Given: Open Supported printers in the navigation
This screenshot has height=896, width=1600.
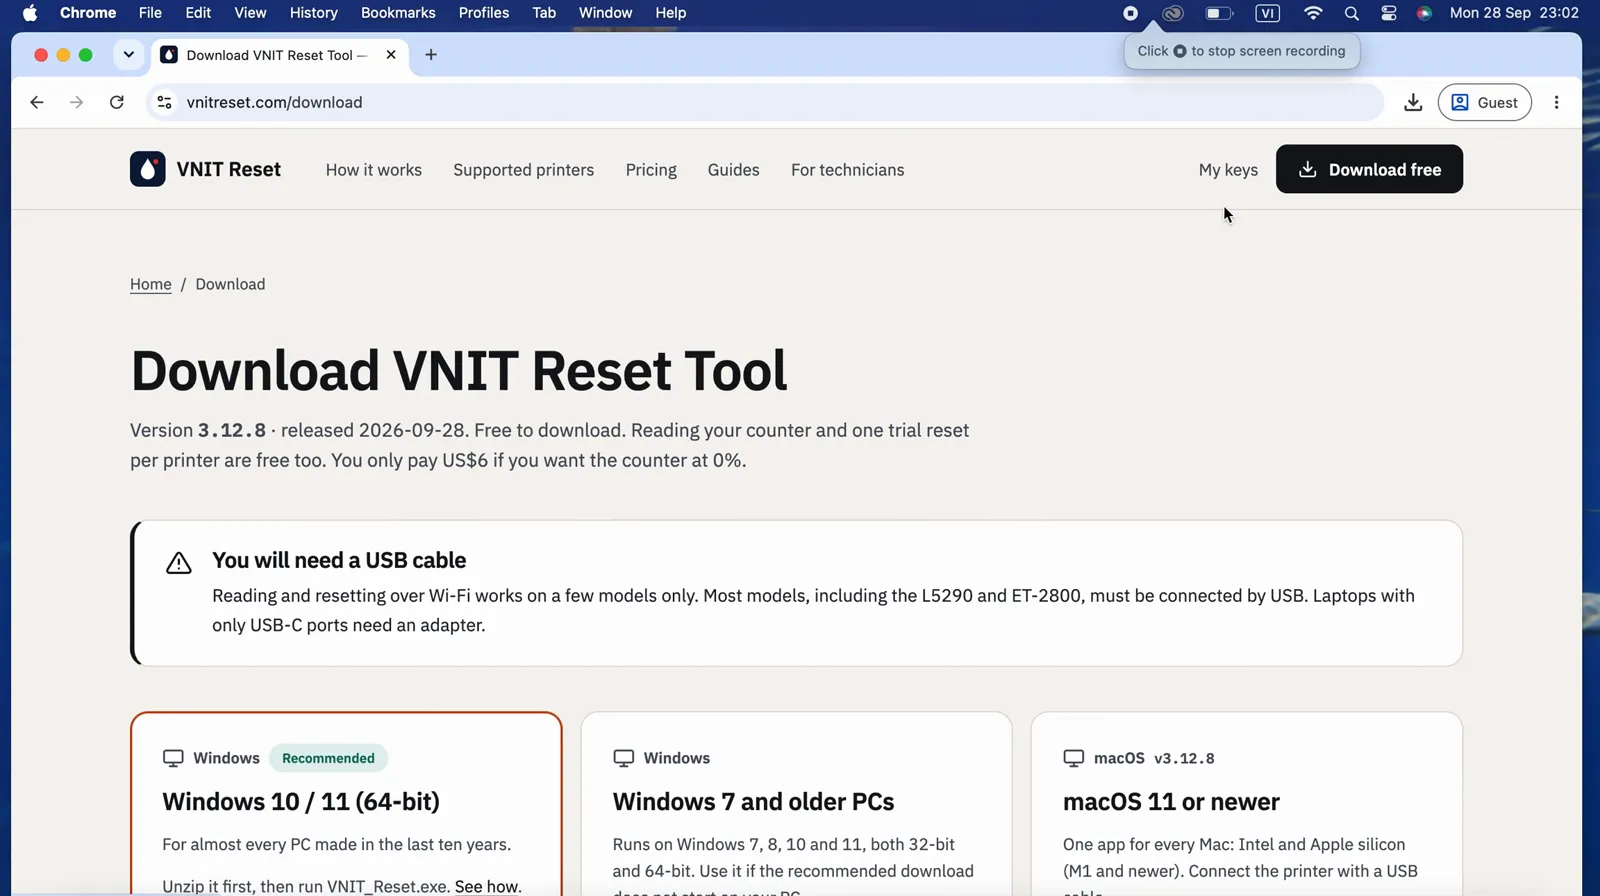Looking at the screenshot, I should [x=523, y=170].
